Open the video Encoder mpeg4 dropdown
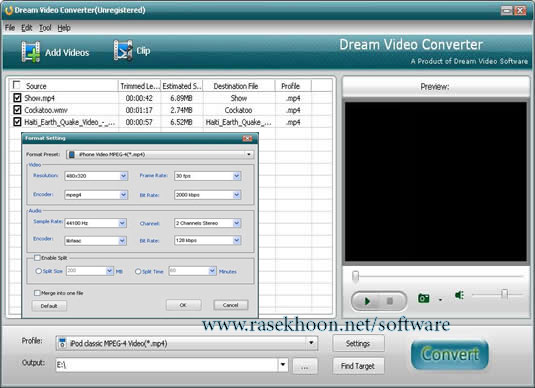 coord(124,195)
